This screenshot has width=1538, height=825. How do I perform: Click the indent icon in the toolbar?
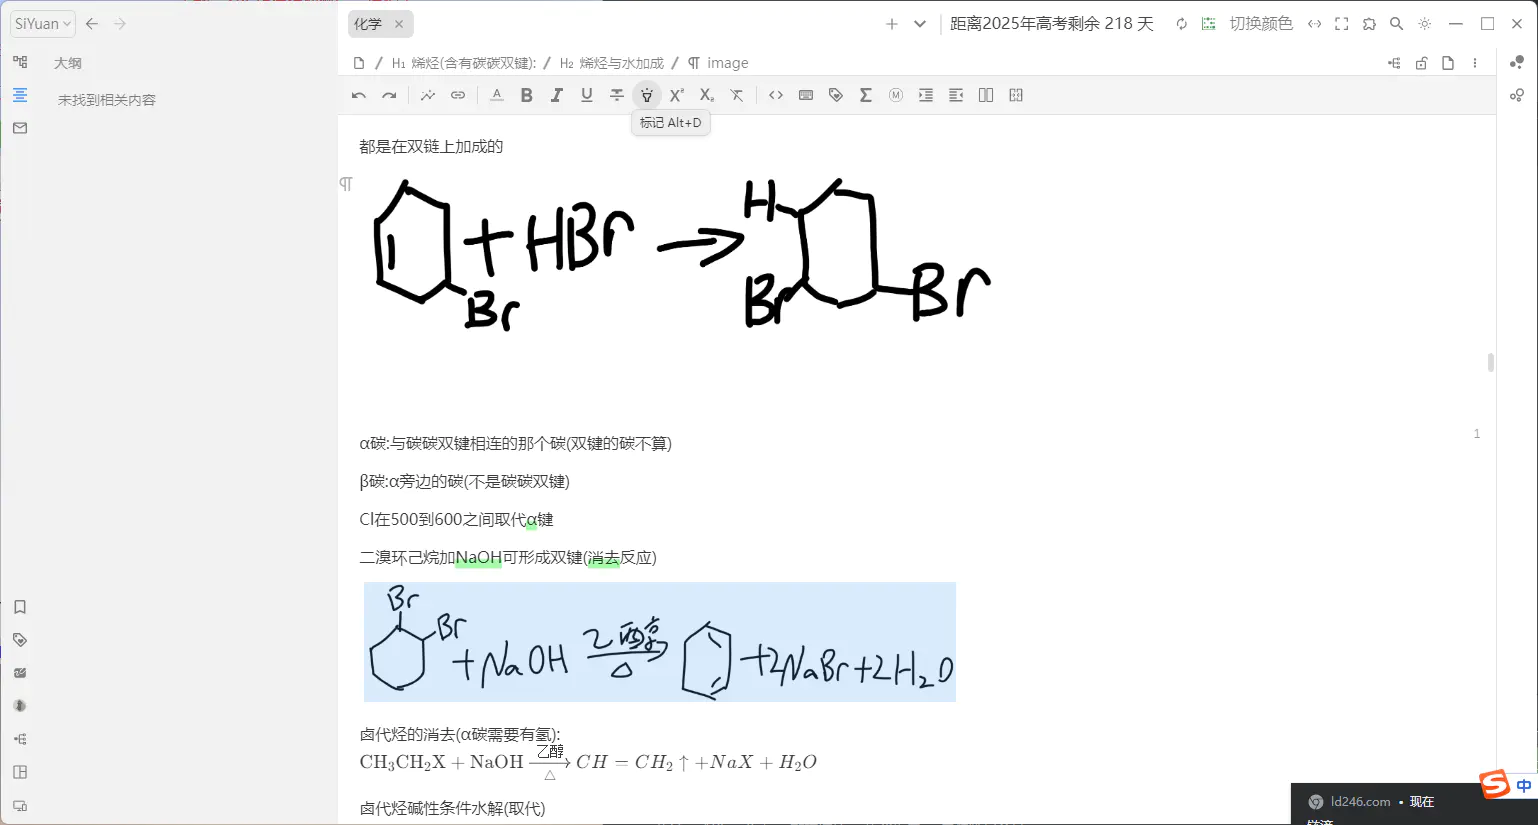point(926,95)
